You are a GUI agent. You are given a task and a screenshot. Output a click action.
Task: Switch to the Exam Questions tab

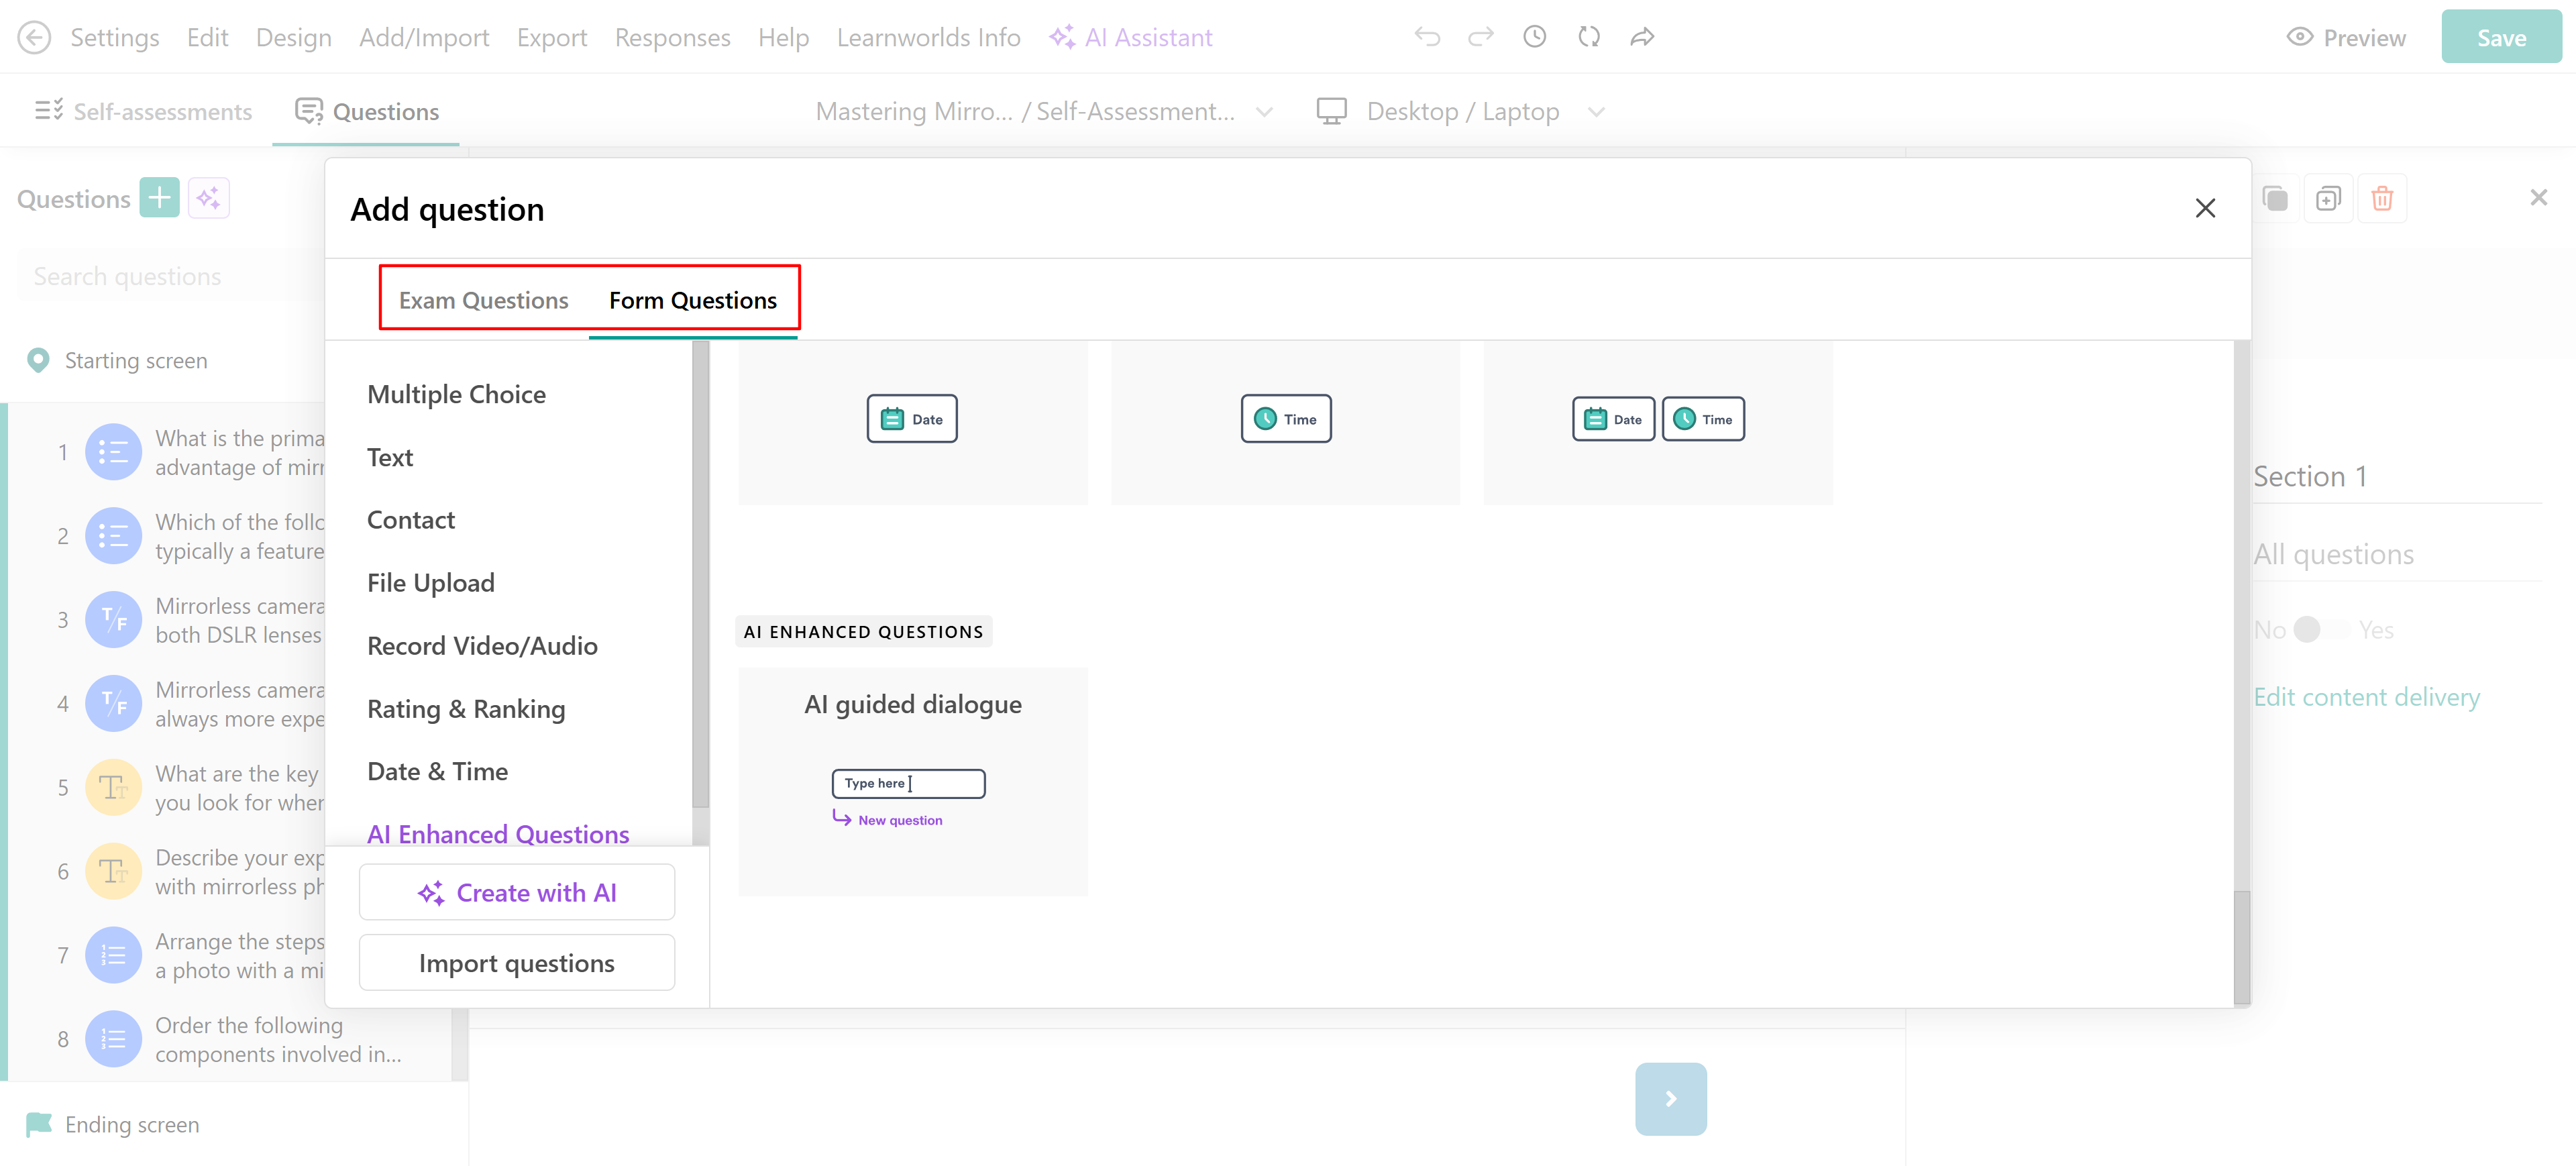point(483,300)
